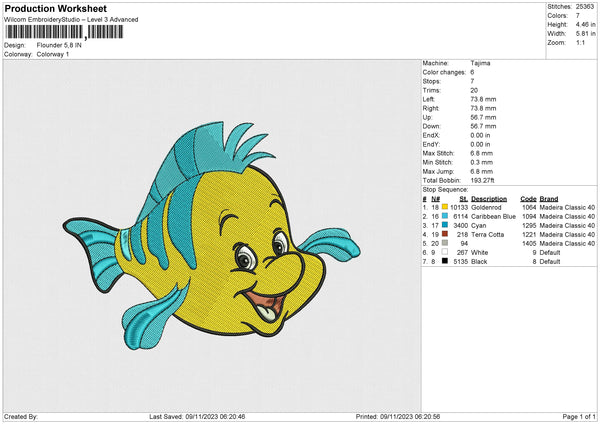The image size is (600, 424).
Task: Click the White thread color swatch
Action: click(x=445, y=252)
